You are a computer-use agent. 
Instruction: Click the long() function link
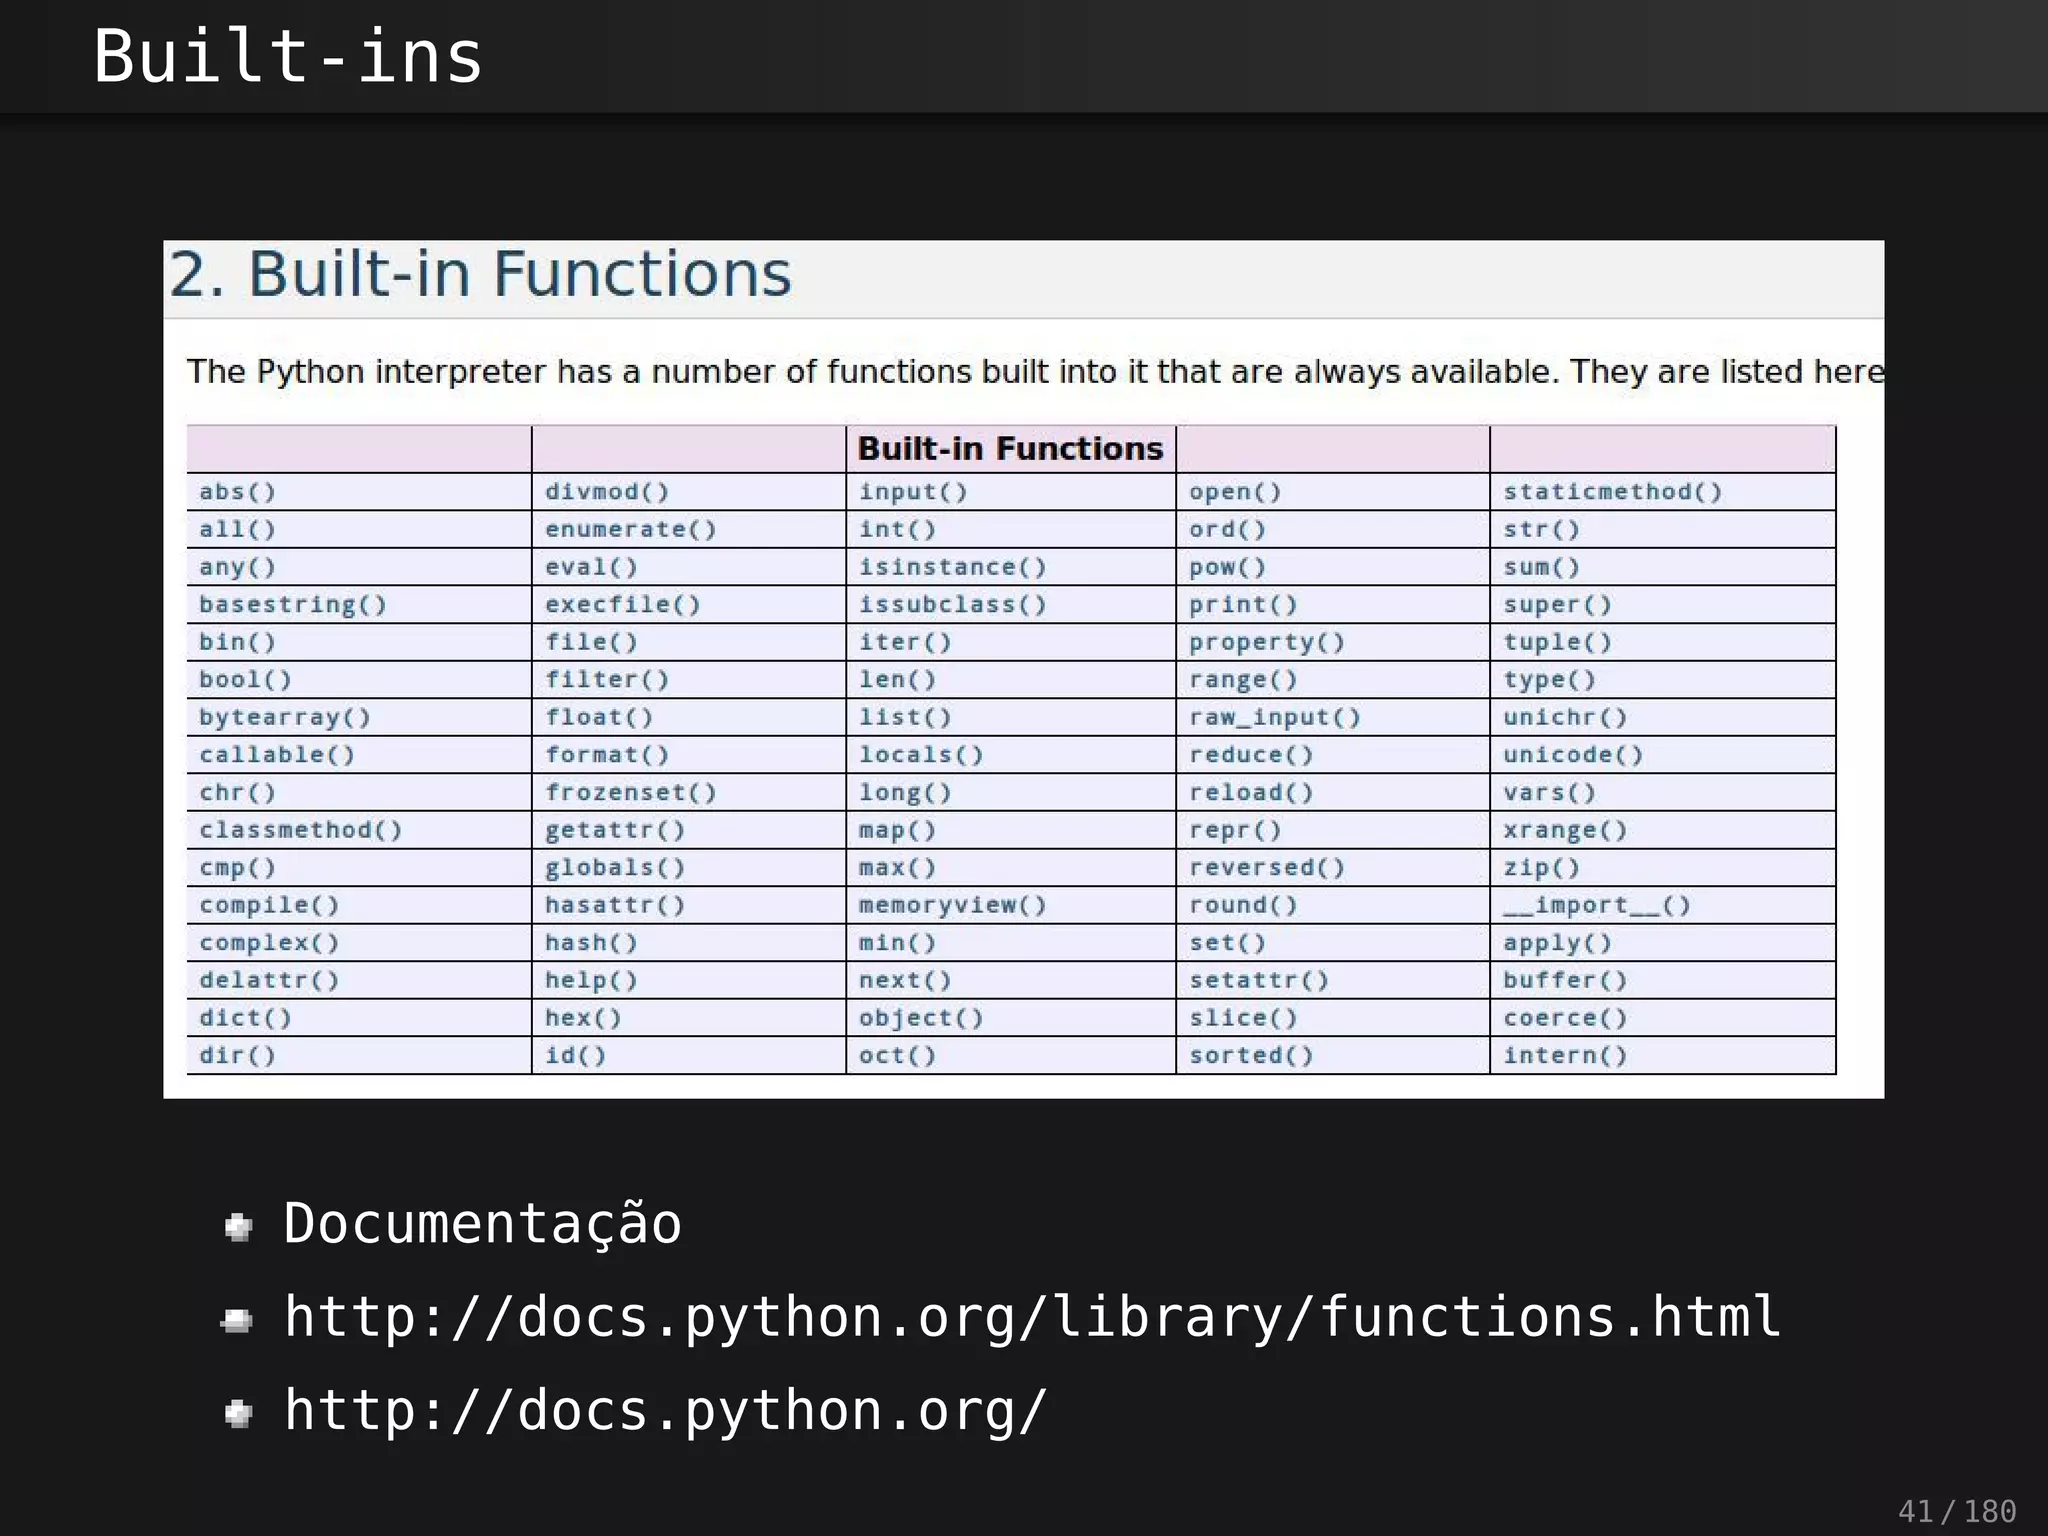click(x=905, y=793)
